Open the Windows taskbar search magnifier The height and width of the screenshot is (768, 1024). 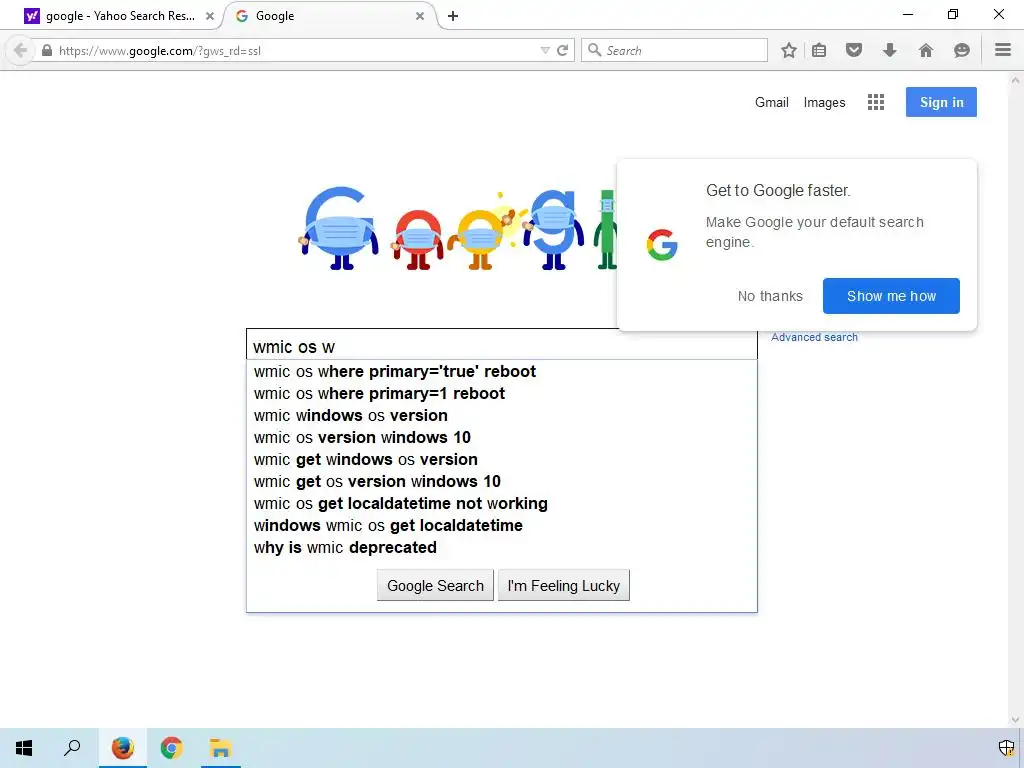(72, 748)
